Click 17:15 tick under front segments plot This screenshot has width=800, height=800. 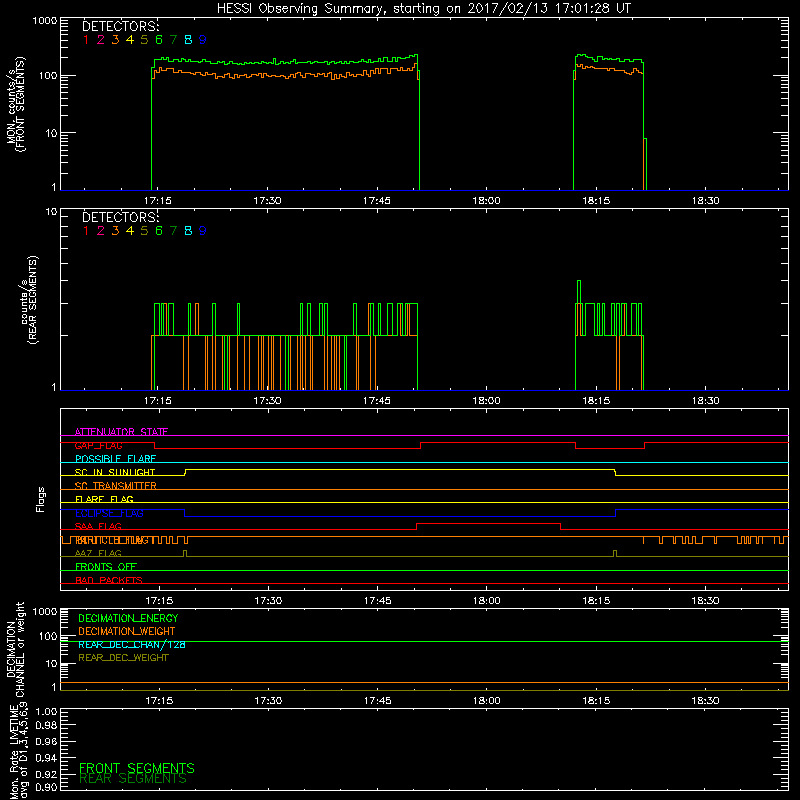158,201
